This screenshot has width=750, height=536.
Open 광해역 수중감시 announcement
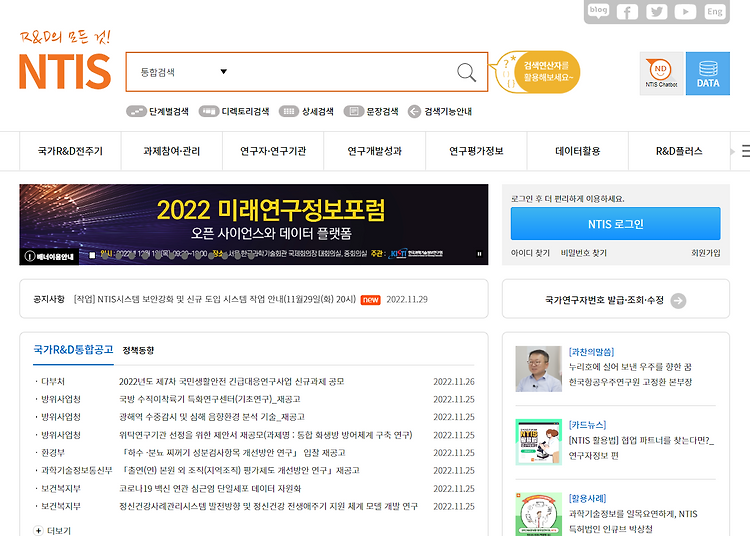click(211, 417)
